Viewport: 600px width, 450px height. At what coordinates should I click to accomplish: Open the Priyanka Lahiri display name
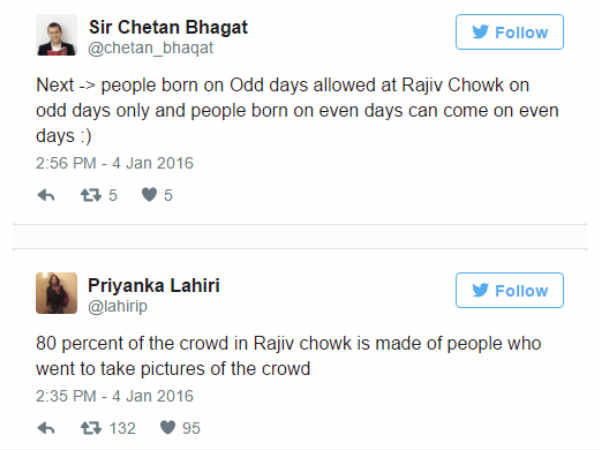pyautogui.click(x=154, y=285)
